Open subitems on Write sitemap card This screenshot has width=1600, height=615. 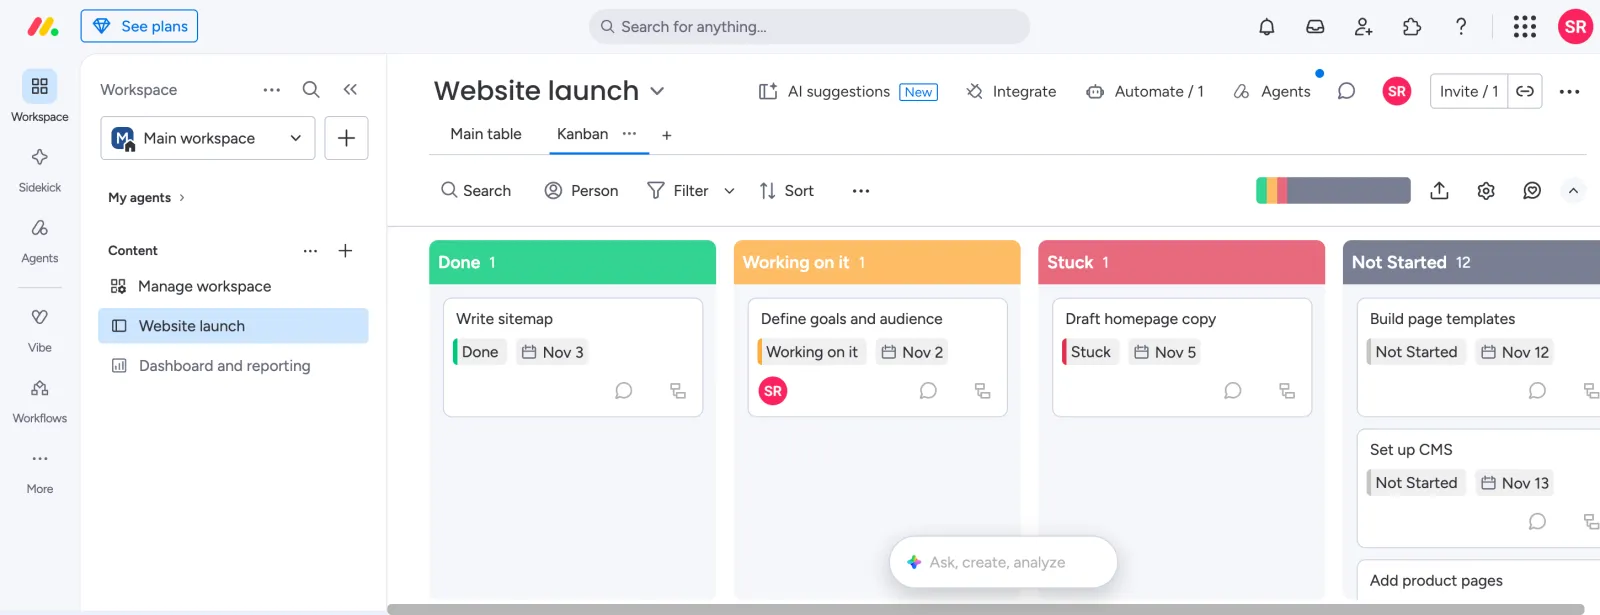(678, 390)
